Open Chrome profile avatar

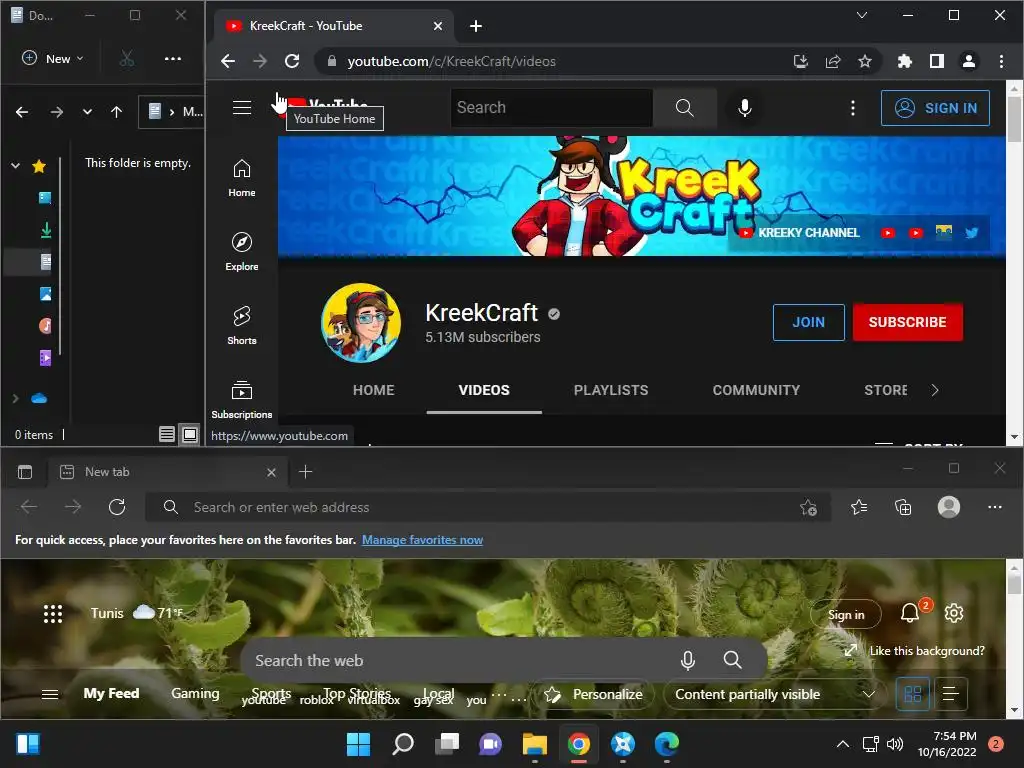968,61
